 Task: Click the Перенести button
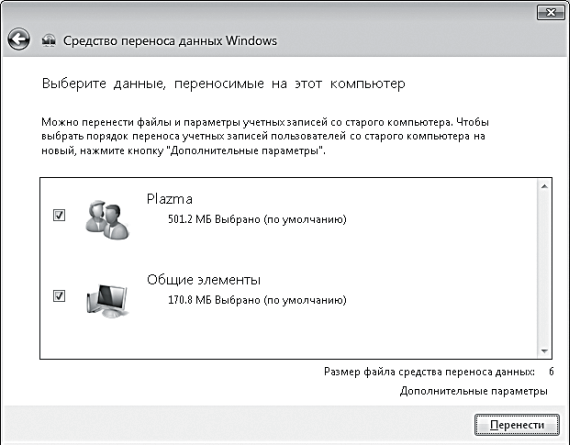tap(517, 424)
